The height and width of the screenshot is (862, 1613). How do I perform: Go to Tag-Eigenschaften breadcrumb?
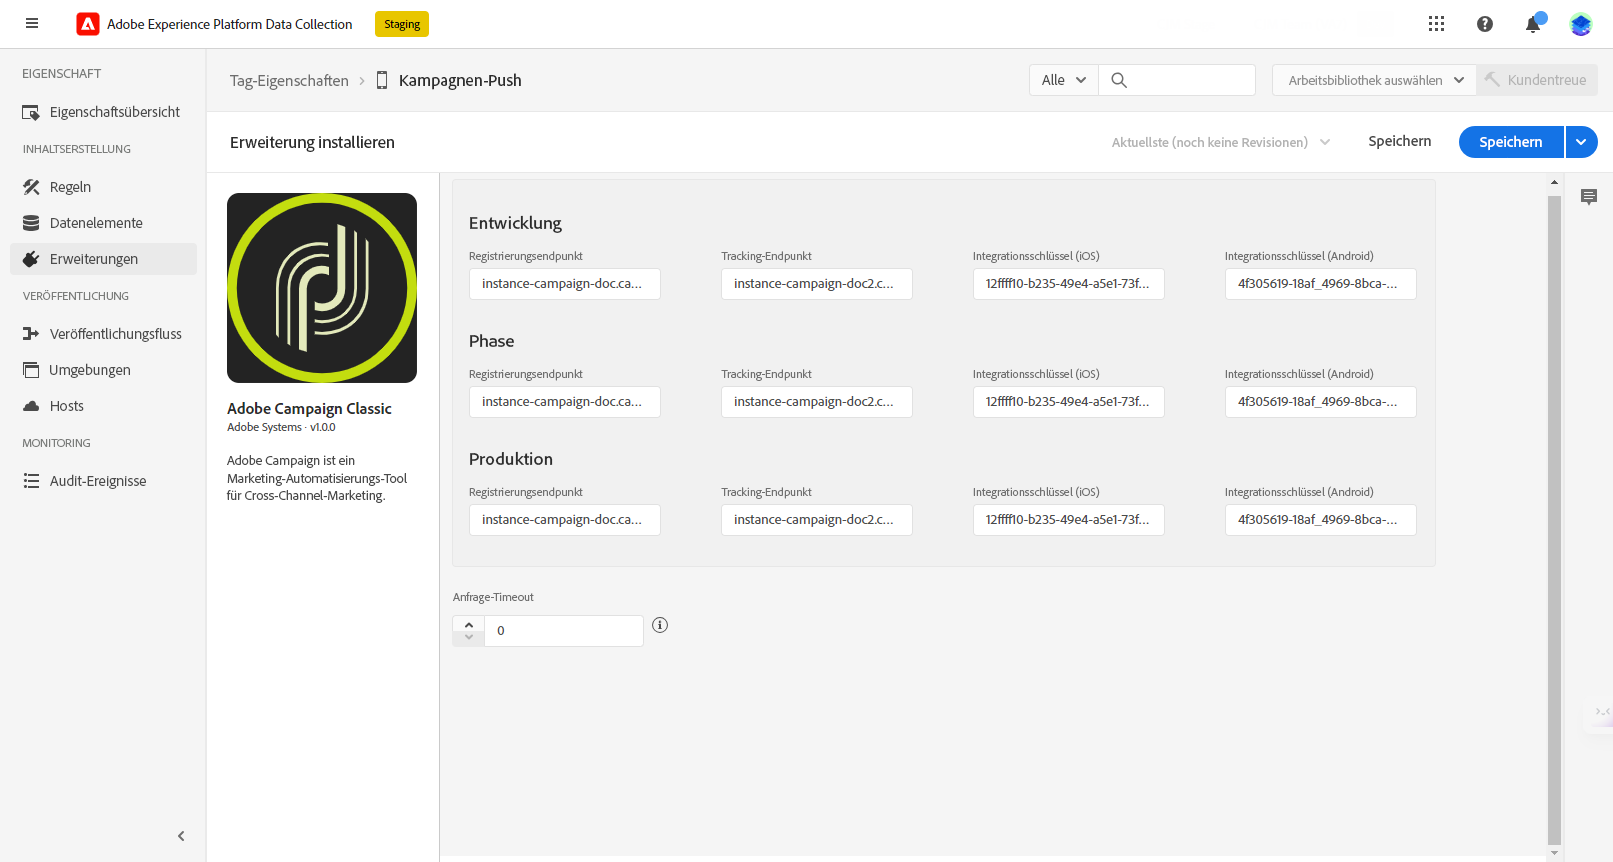click(289, 80)
